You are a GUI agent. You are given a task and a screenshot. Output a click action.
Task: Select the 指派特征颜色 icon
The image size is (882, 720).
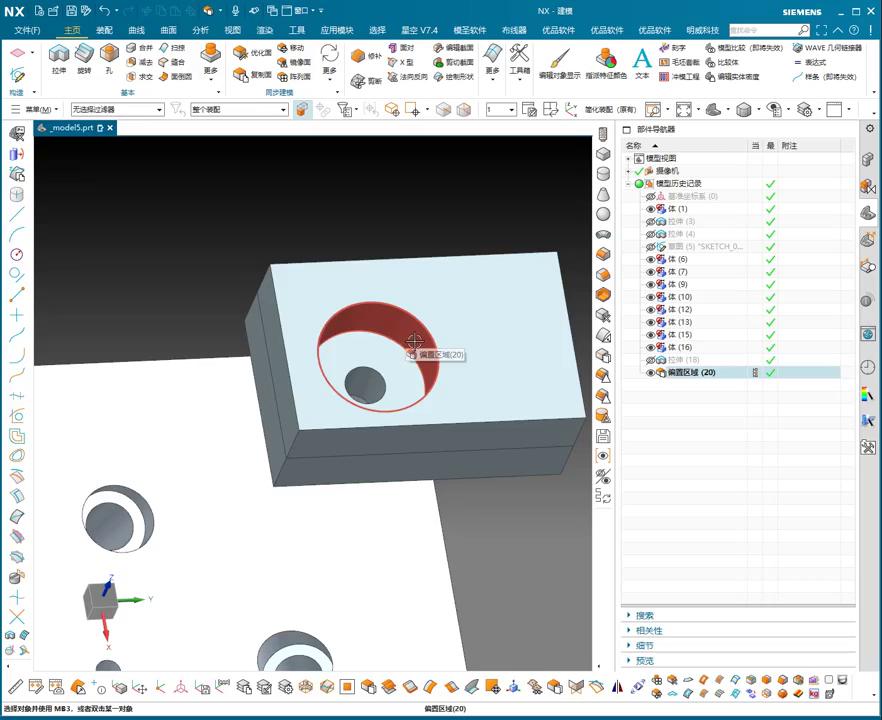point(606,58)
